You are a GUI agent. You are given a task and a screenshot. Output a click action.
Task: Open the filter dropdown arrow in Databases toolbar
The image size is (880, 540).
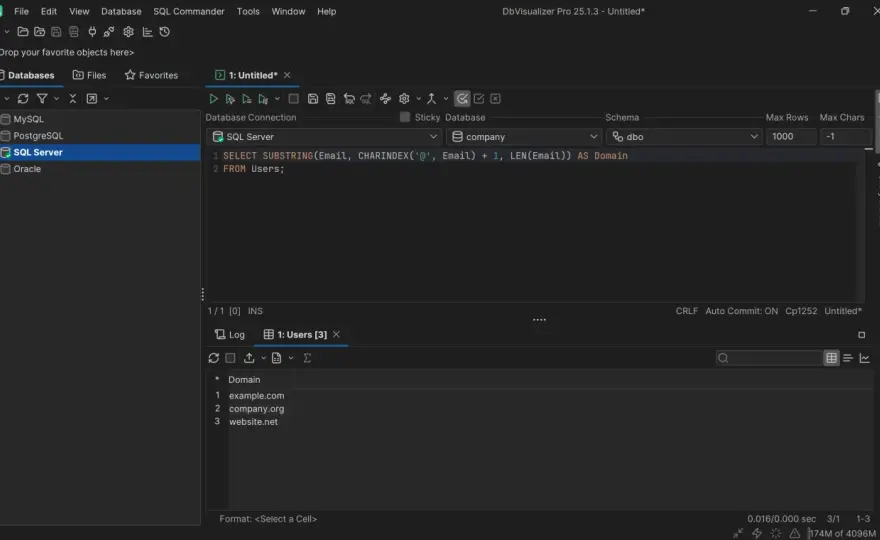click(x=56, y=99)
